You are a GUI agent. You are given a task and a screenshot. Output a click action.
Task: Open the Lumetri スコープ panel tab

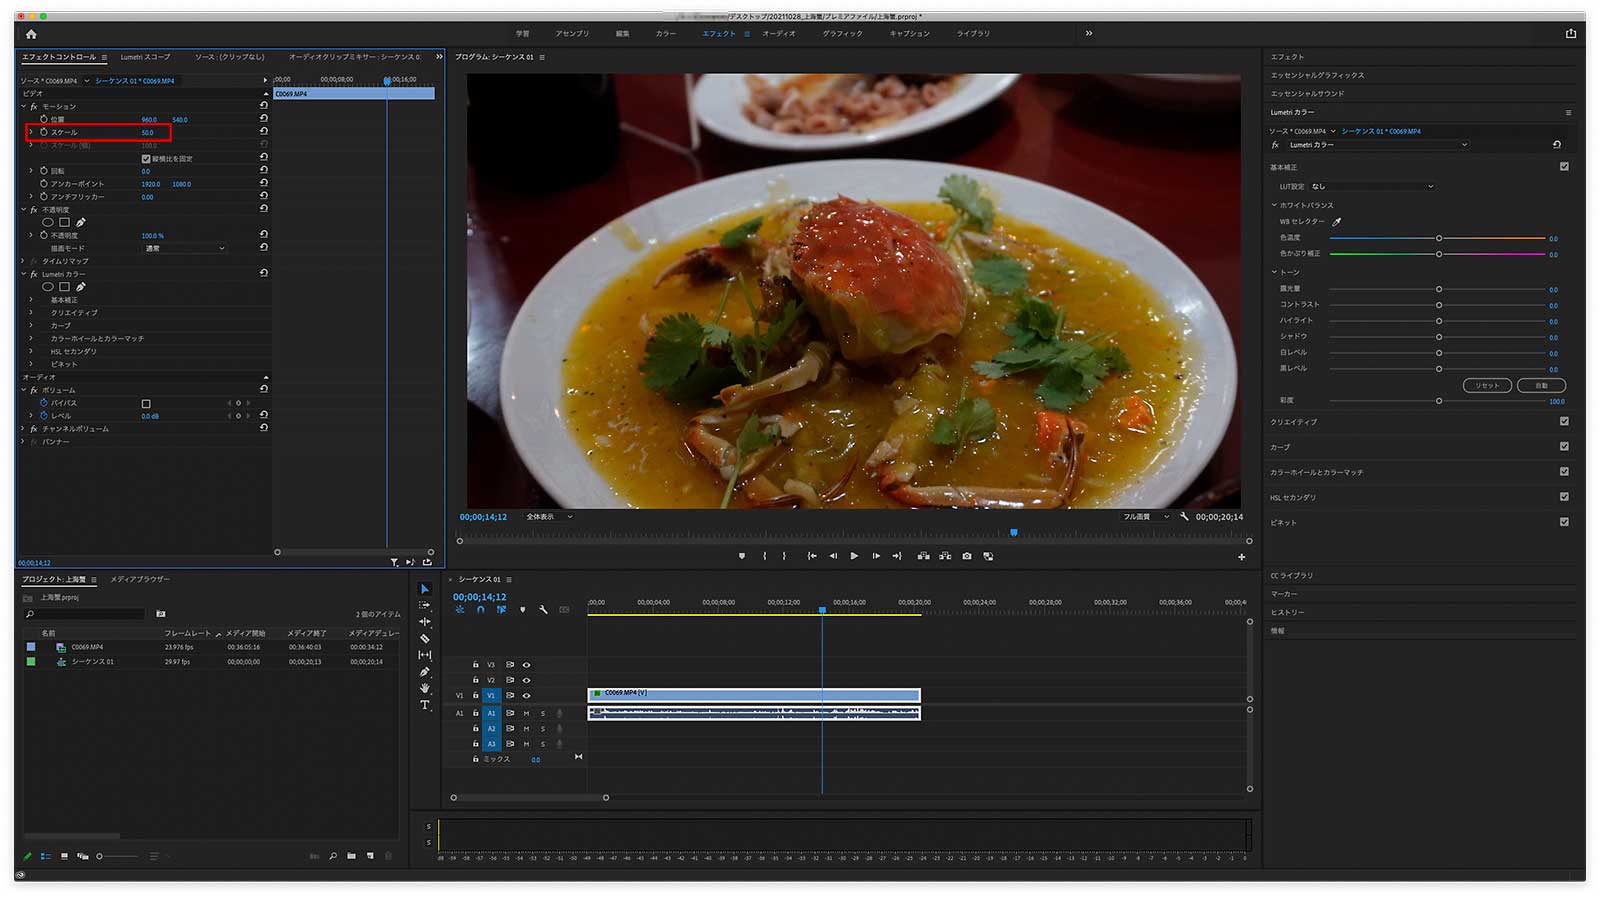tap(146, 57)
